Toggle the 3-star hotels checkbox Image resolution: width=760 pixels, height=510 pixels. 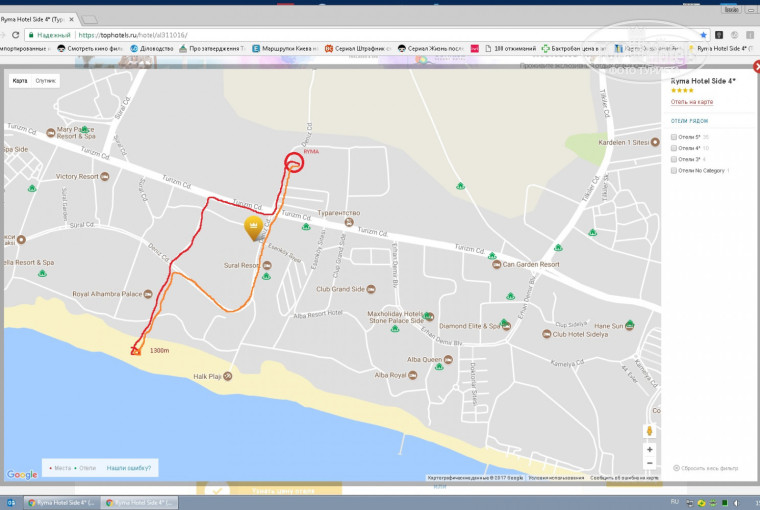[674, 159]
